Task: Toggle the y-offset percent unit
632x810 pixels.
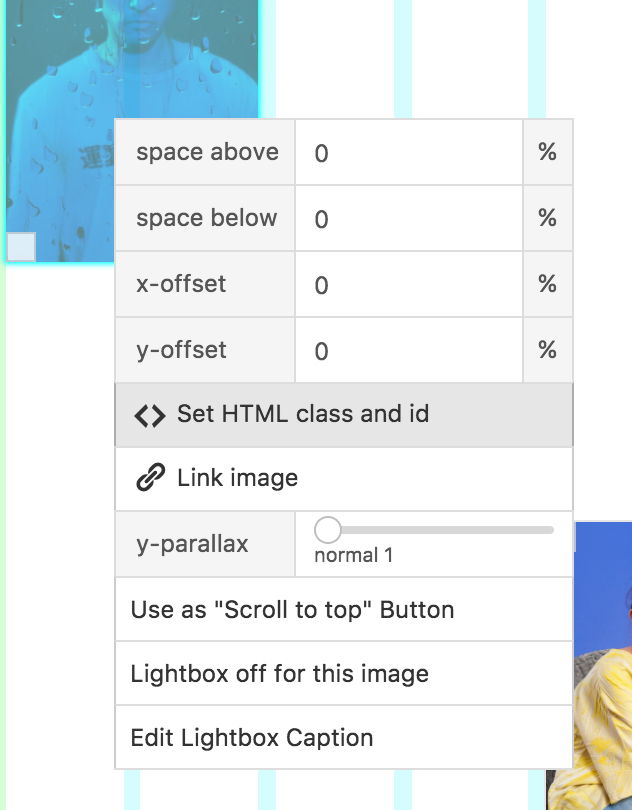Action: (547, 351)
